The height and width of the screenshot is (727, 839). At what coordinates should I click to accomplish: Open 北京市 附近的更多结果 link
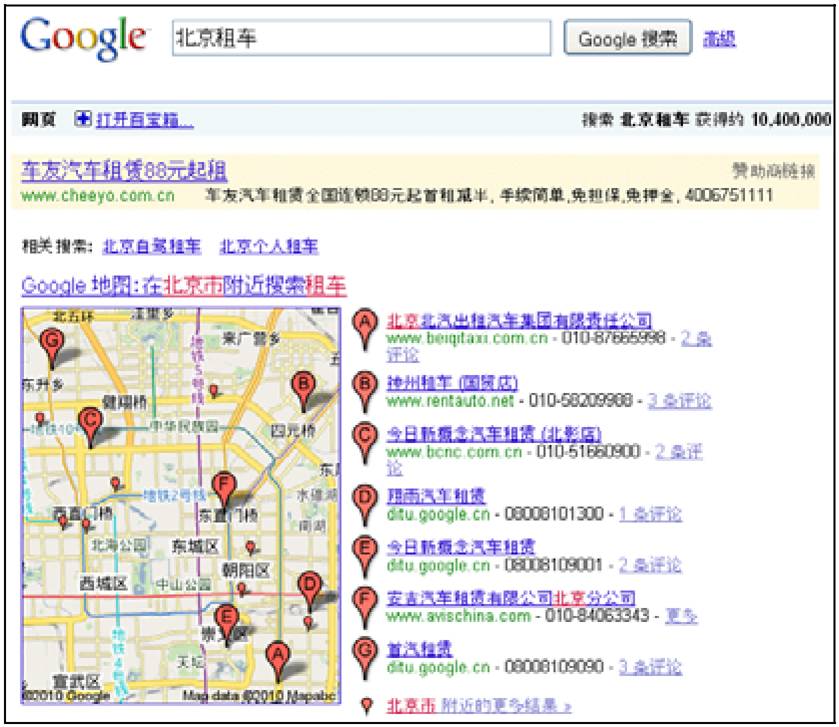coord(479,706)
